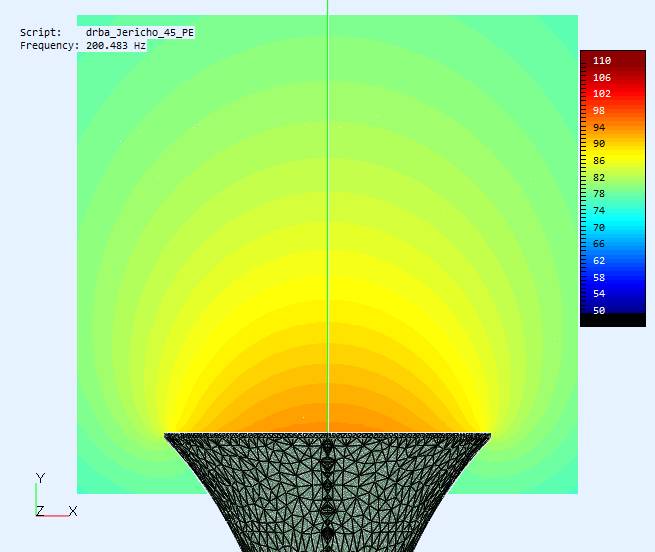Click the 94 legend value
This screenshot has height=552, width=655.
599,127
